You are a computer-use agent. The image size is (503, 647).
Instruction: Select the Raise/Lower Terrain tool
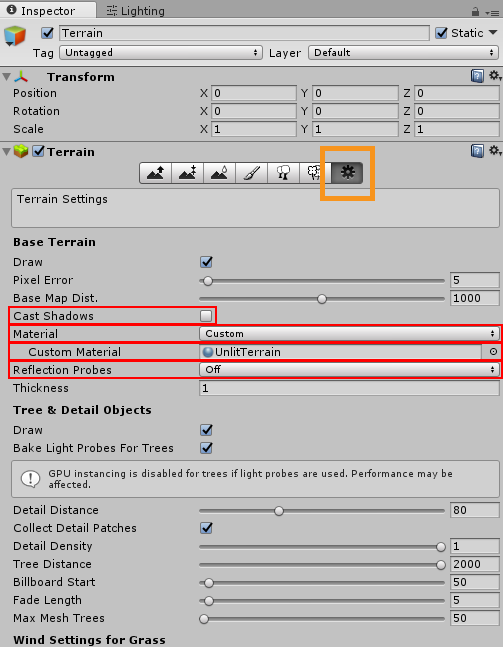156,172
